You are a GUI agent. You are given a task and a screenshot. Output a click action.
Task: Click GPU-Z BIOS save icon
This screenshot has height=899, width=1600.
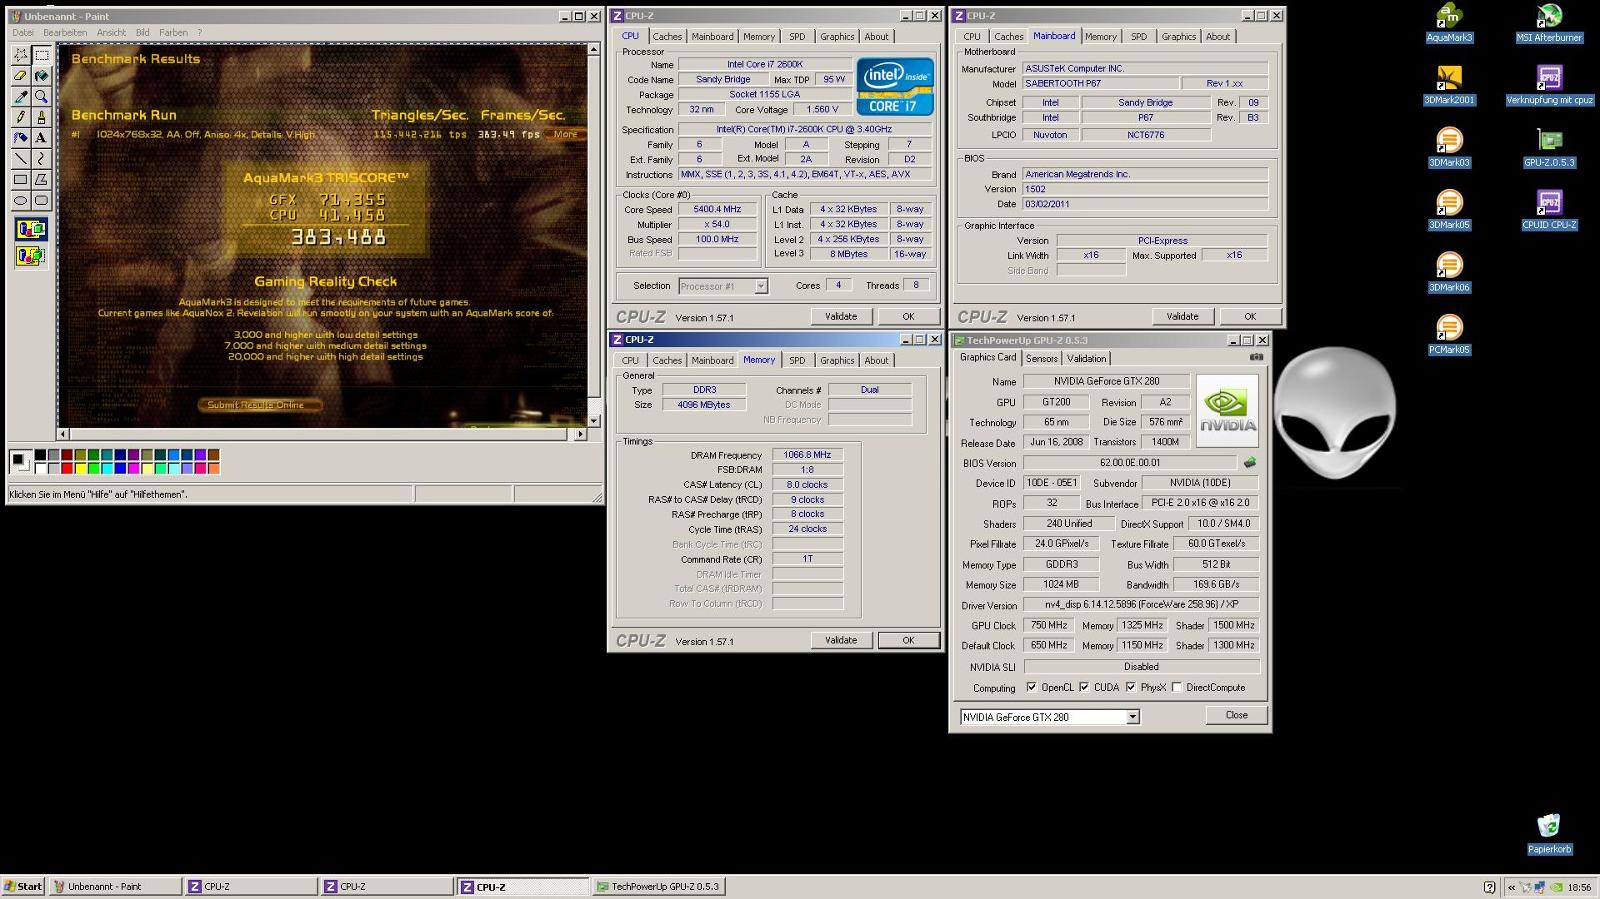tap(1249, 463)
